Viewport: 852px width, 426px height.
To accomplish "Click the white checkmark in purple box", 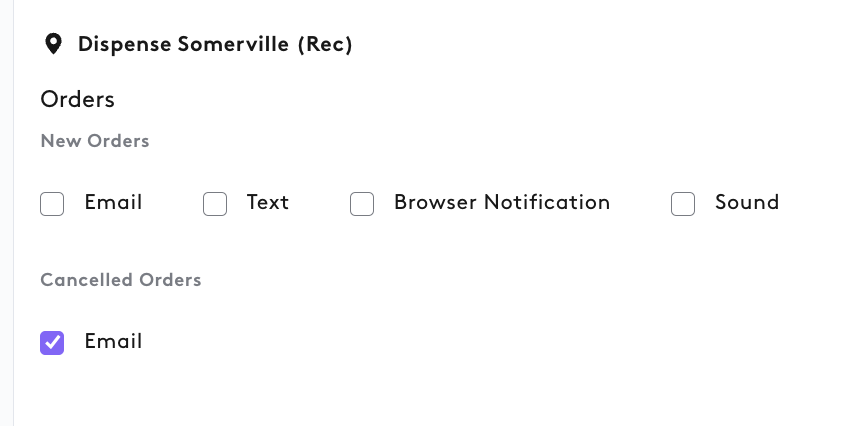I will pyautogui.click(x=52, y=343).
